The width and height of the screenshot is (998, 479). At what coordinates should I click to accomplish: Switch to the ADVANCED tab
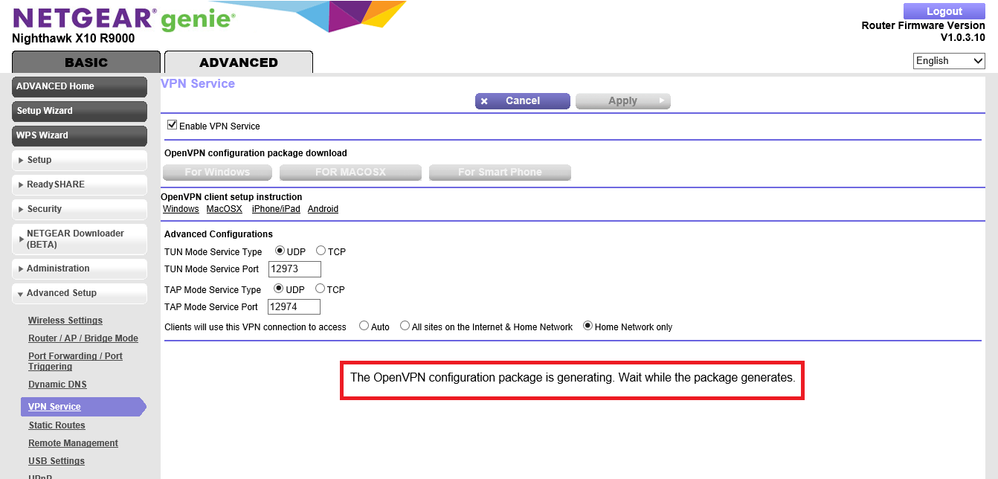point(238,62)
